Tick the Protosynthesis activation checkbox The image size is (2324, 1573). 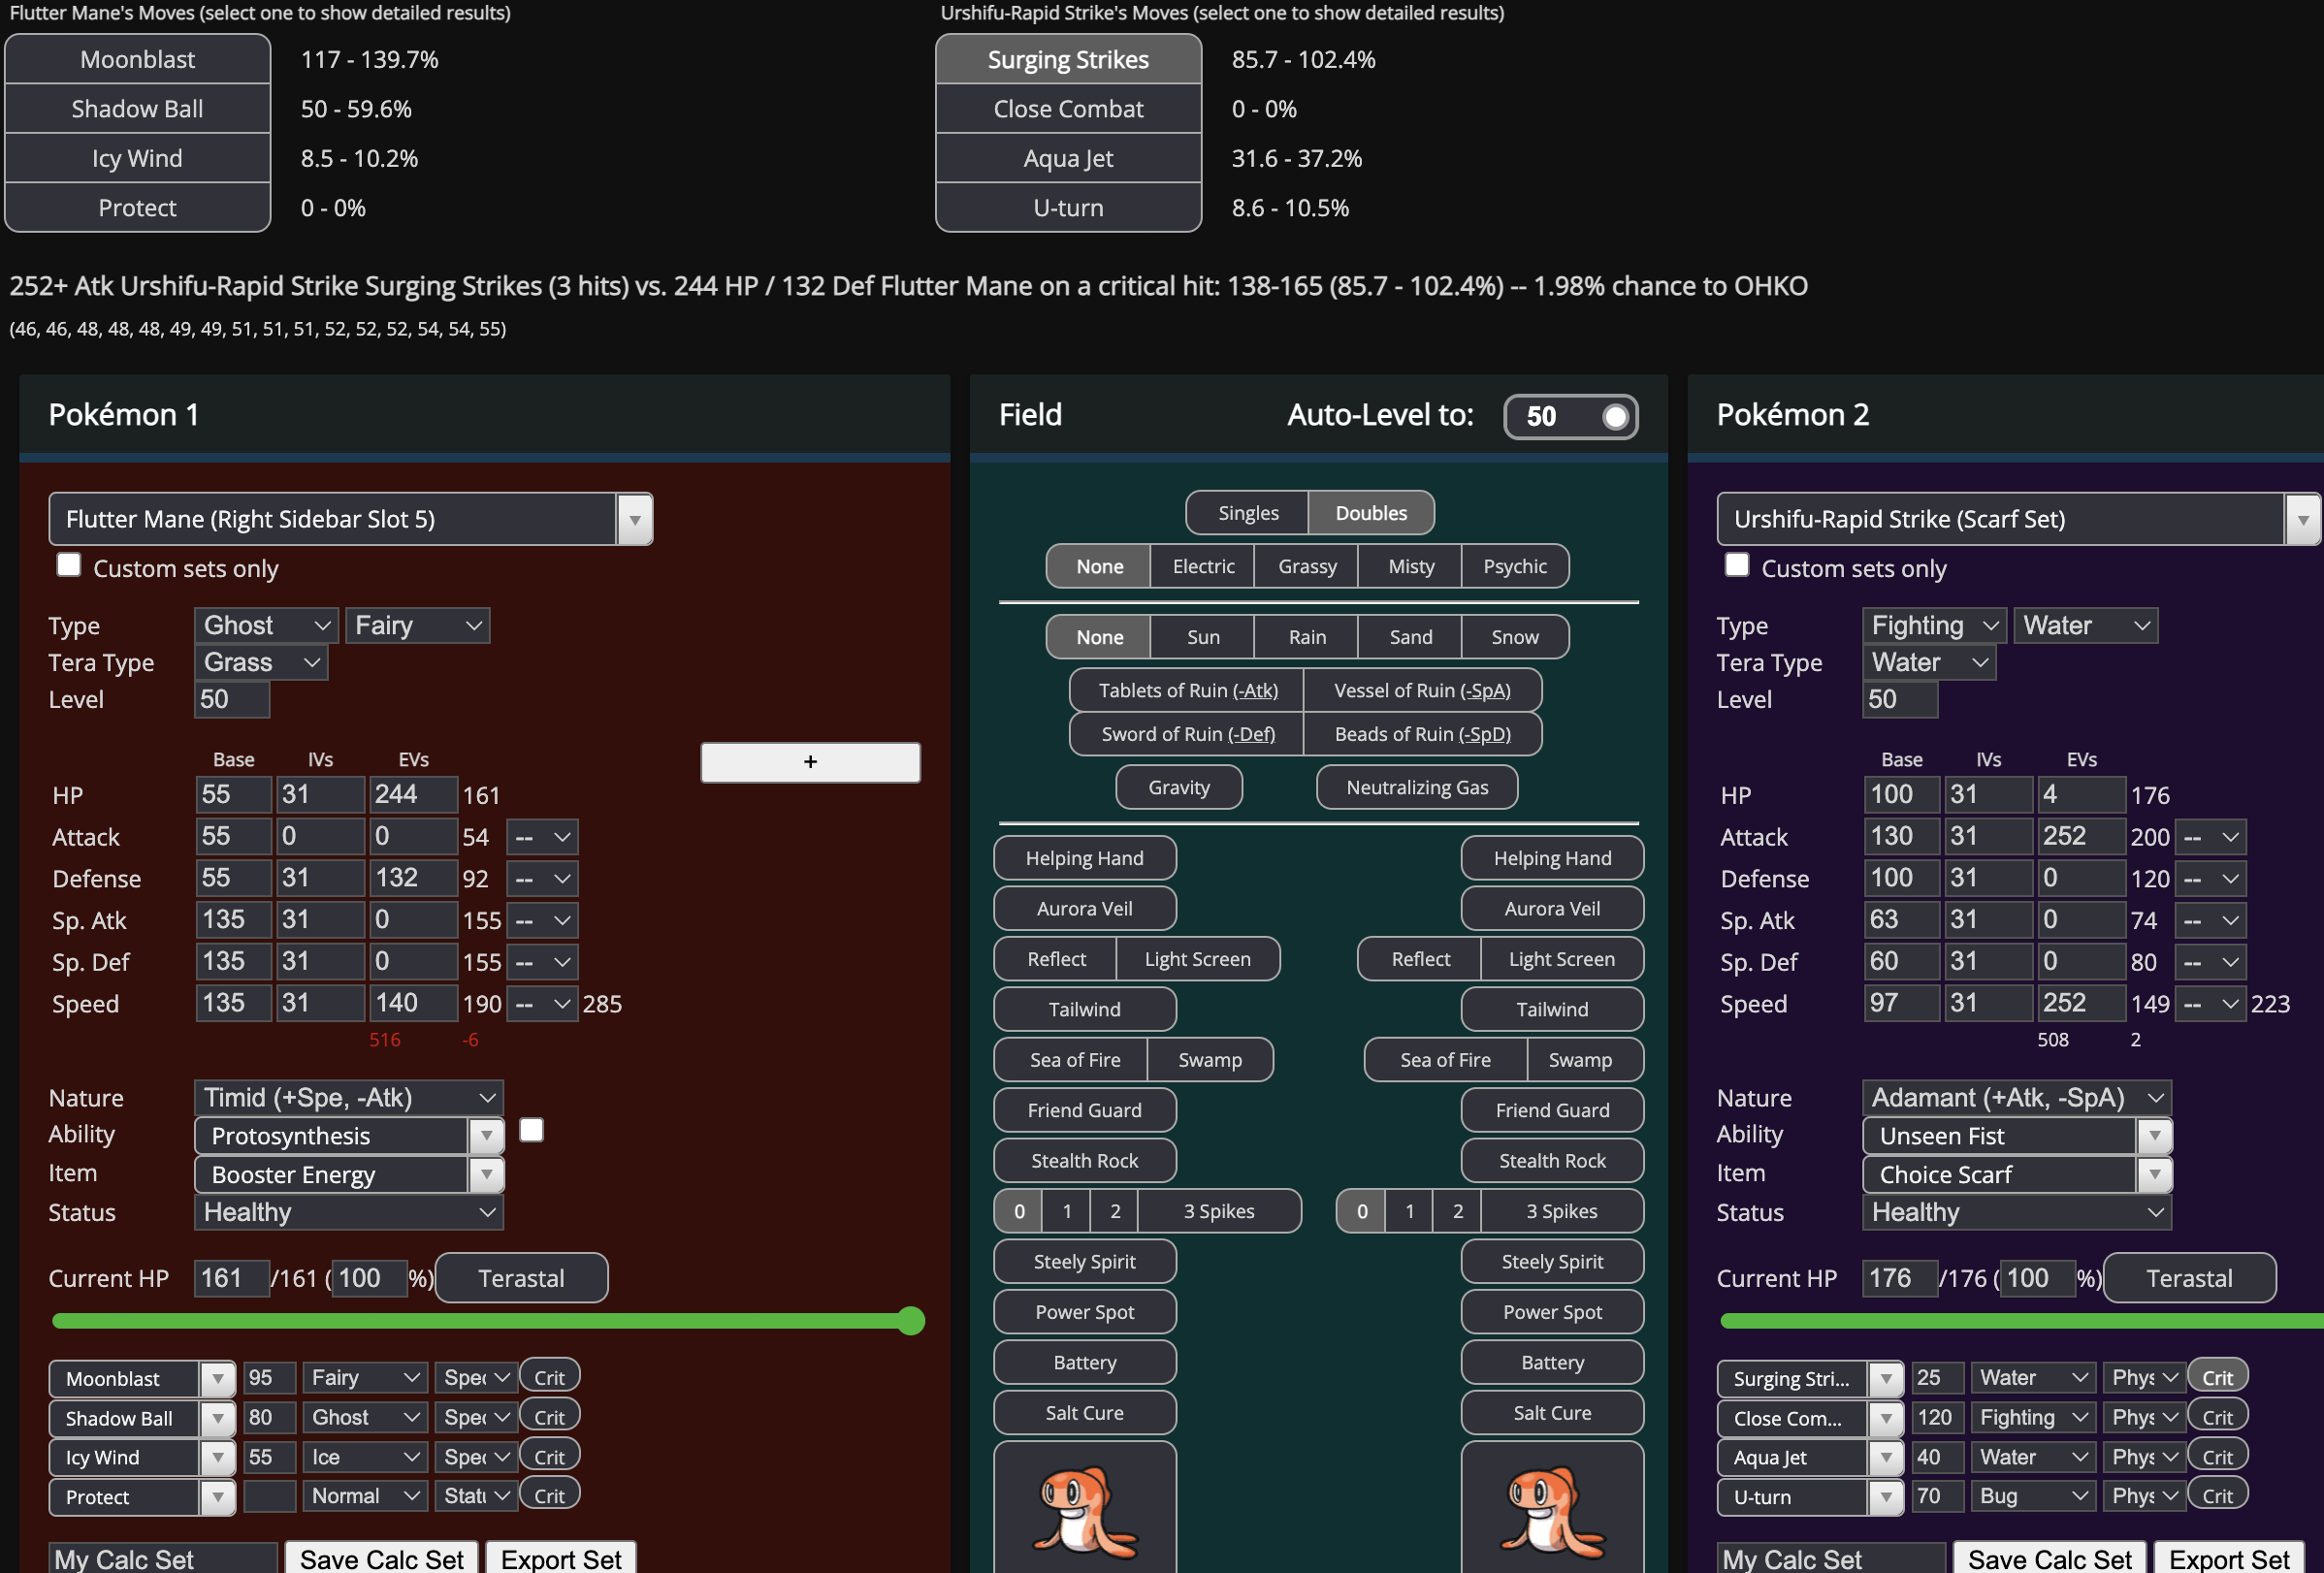[x=532, y=1130]
